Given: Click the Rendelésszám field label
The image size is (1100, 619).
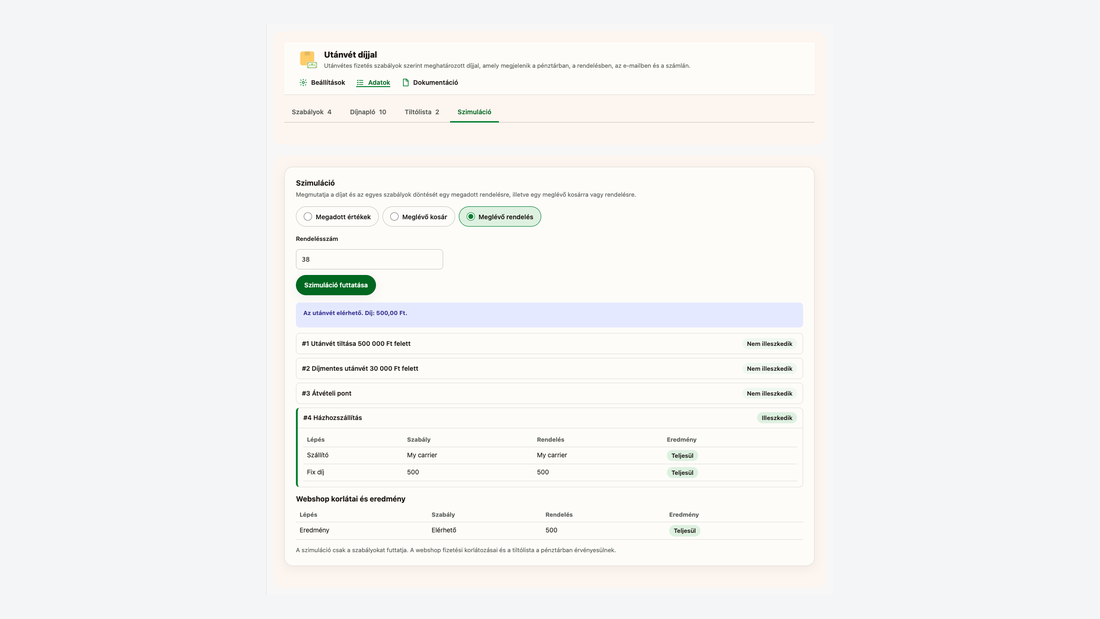Looking at the screenshot, I should pos(317,239).
